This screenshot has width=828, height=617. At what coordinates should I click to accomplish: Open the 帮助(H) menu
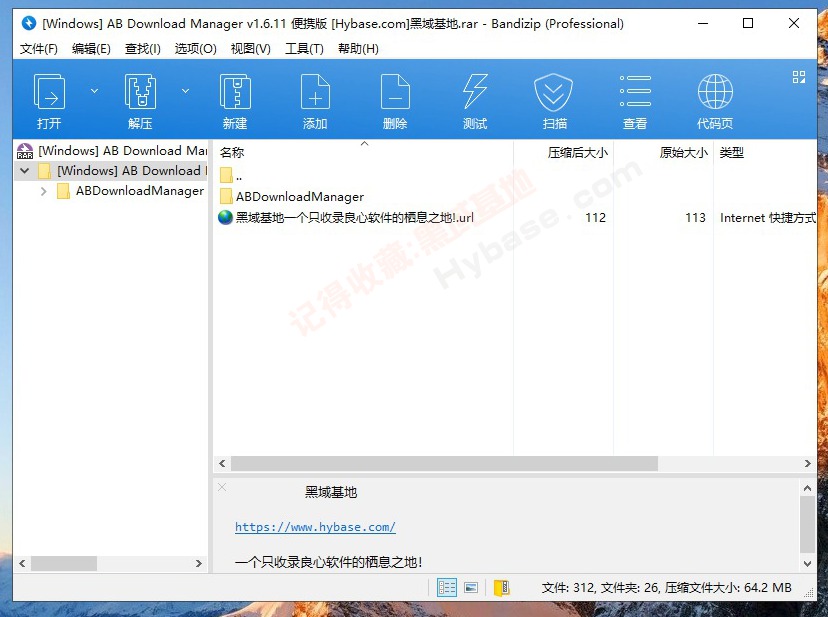[x=358, y=49]
